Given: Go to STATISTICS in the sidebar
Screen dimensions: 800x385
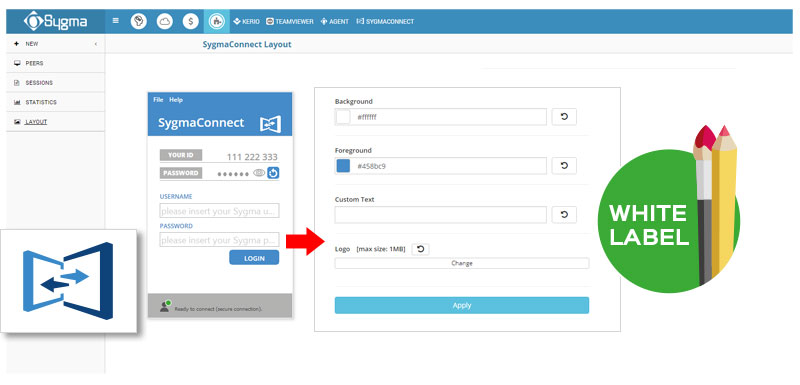Looking at the screenshot, I should [41, 102].
